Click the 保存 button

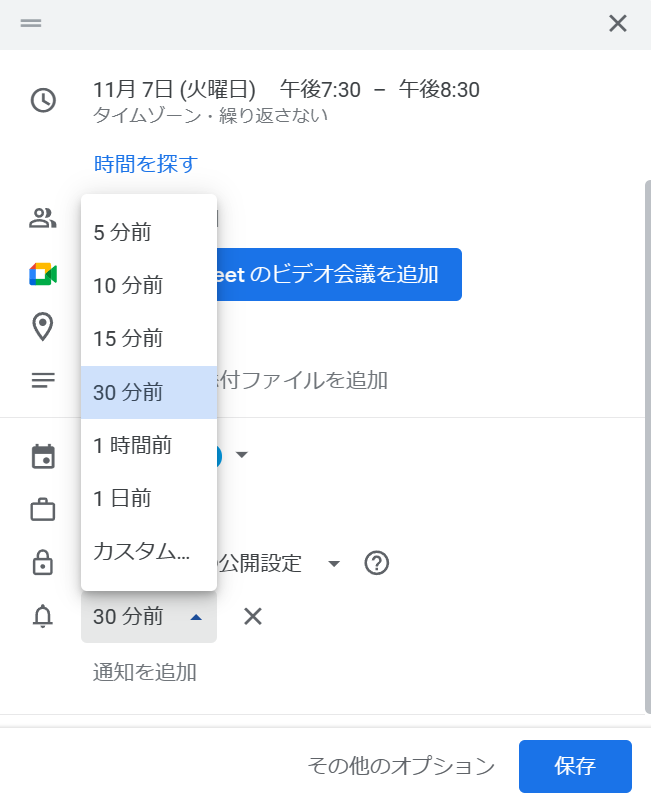(575, 767)
